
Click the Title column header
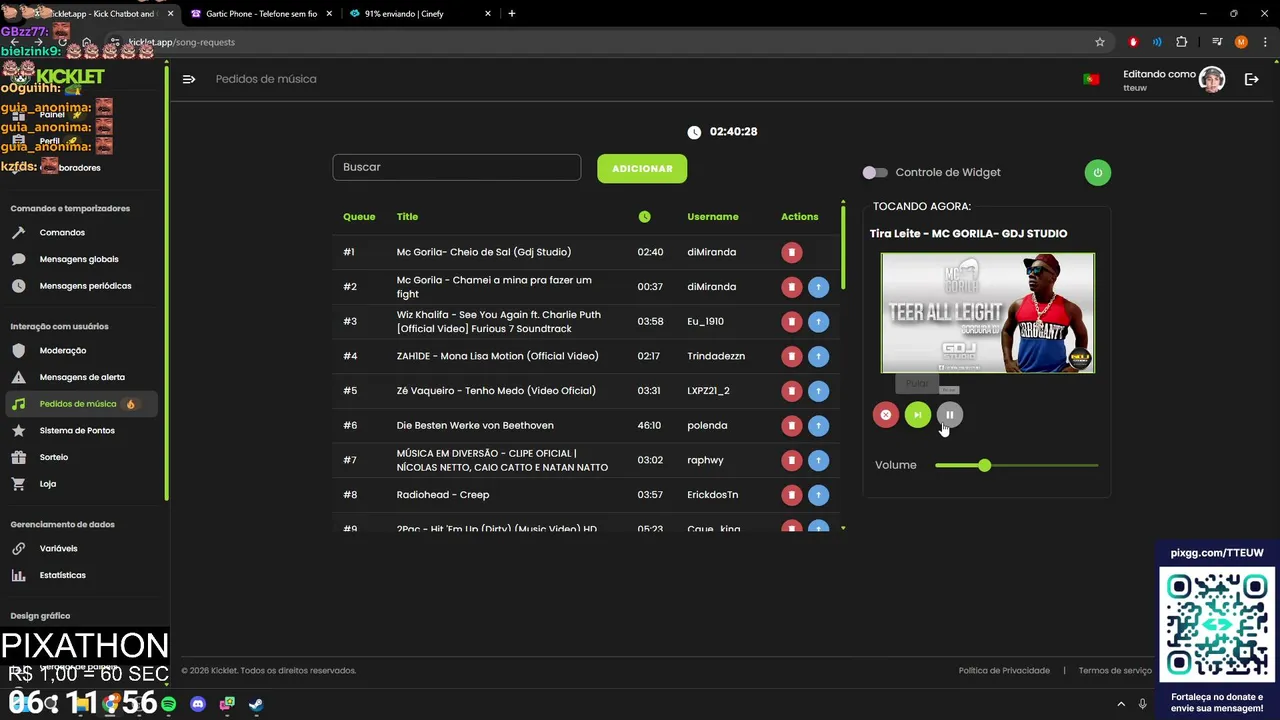coord(407,217)
